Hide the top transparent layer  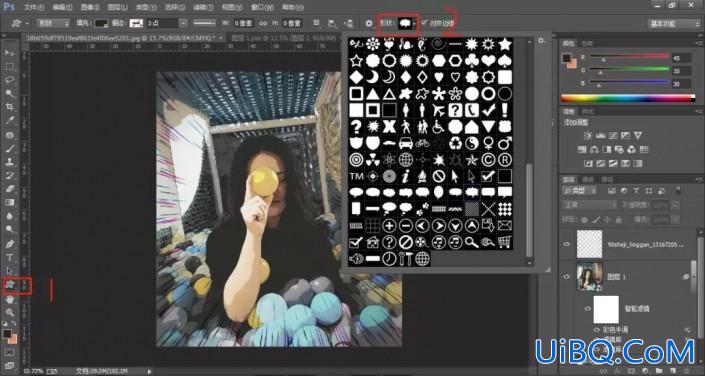(567, 244)
